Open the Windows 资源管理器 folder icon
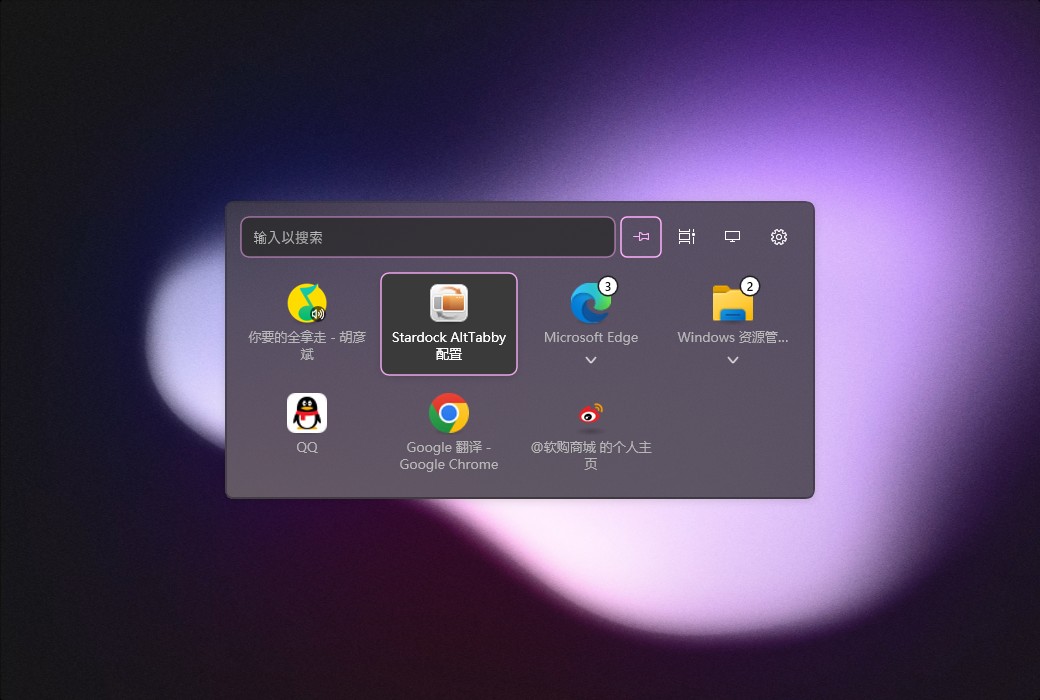Viewport: 1040px width, 700px height. (732, 303)
